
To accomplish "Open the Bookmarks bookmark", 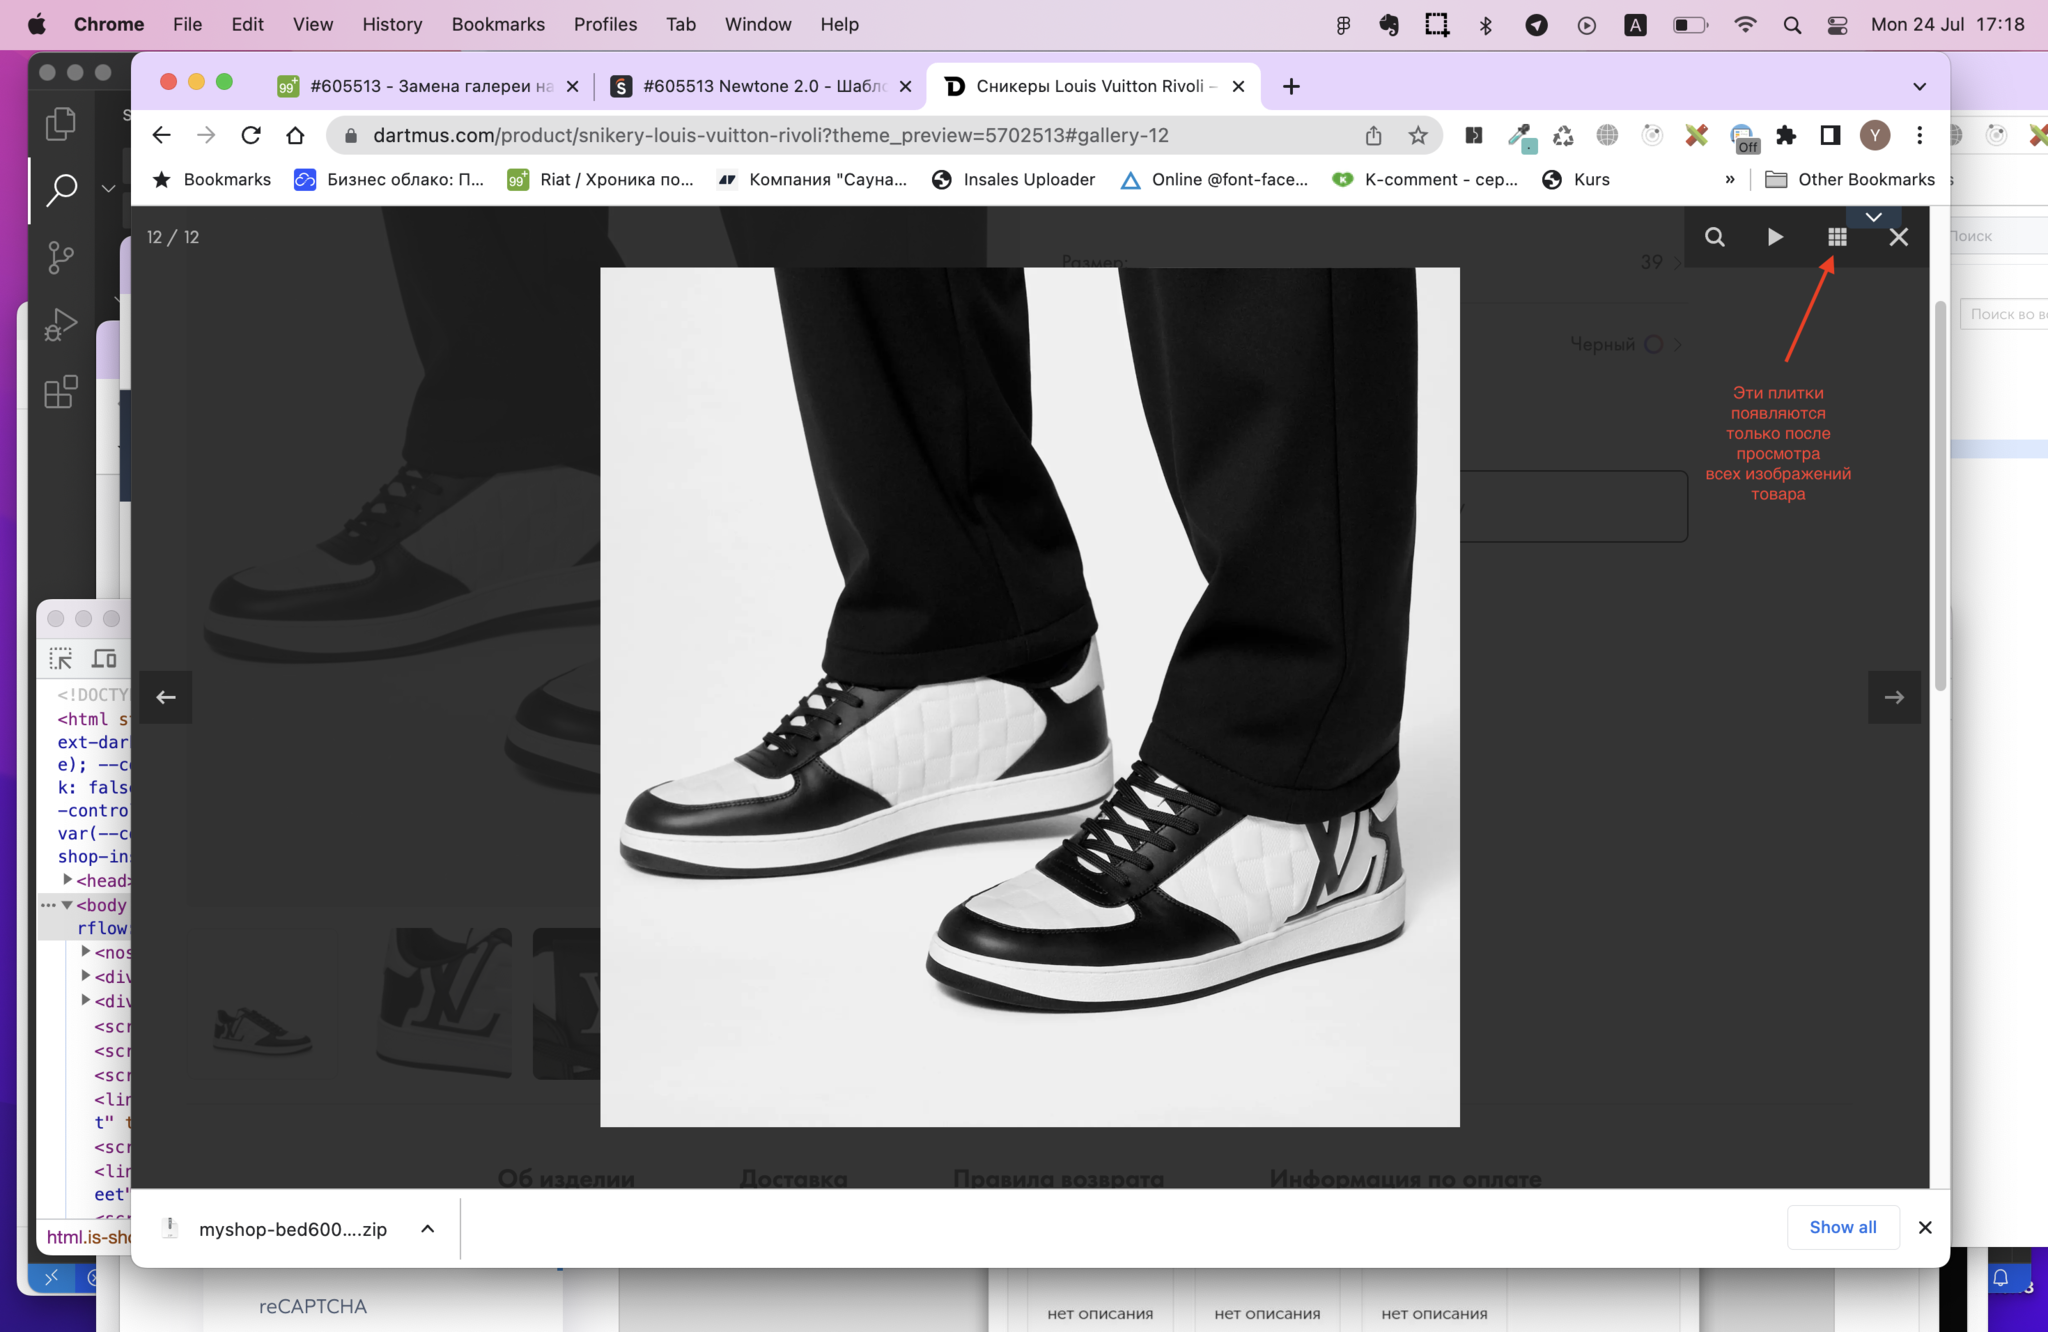I will click(212, 179).
